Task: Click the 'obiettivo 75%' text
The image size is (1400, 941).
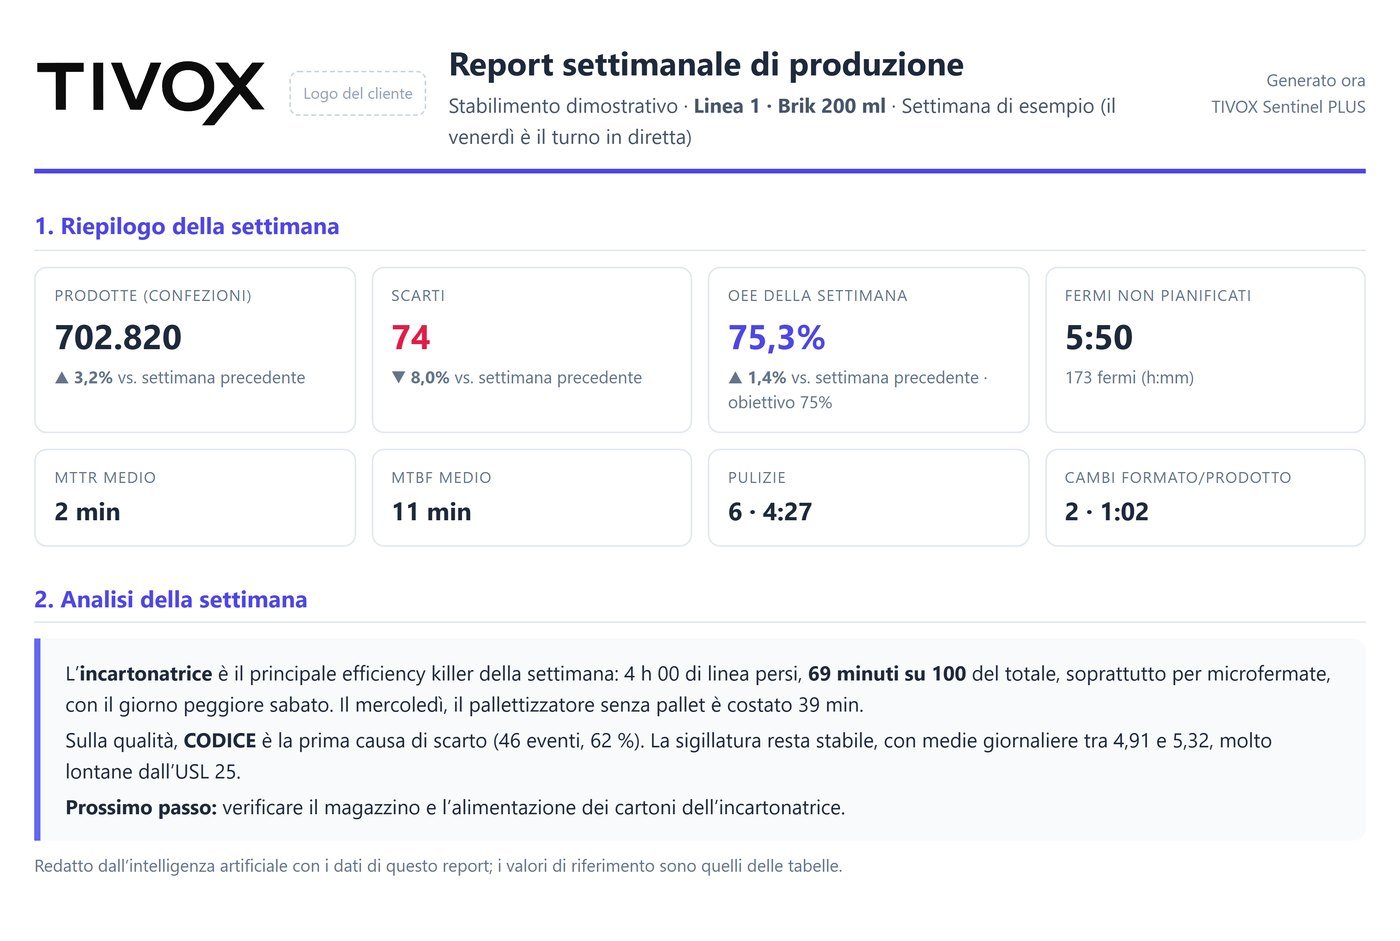Action: click(x=780, y=403)
